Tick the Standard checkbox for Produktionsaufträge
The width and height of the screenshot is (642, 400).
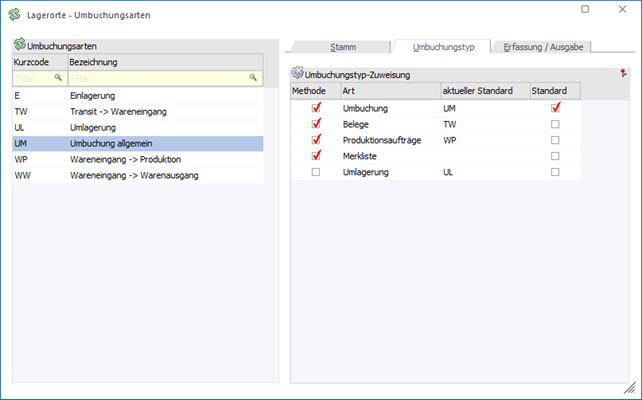tap(555, 140)
